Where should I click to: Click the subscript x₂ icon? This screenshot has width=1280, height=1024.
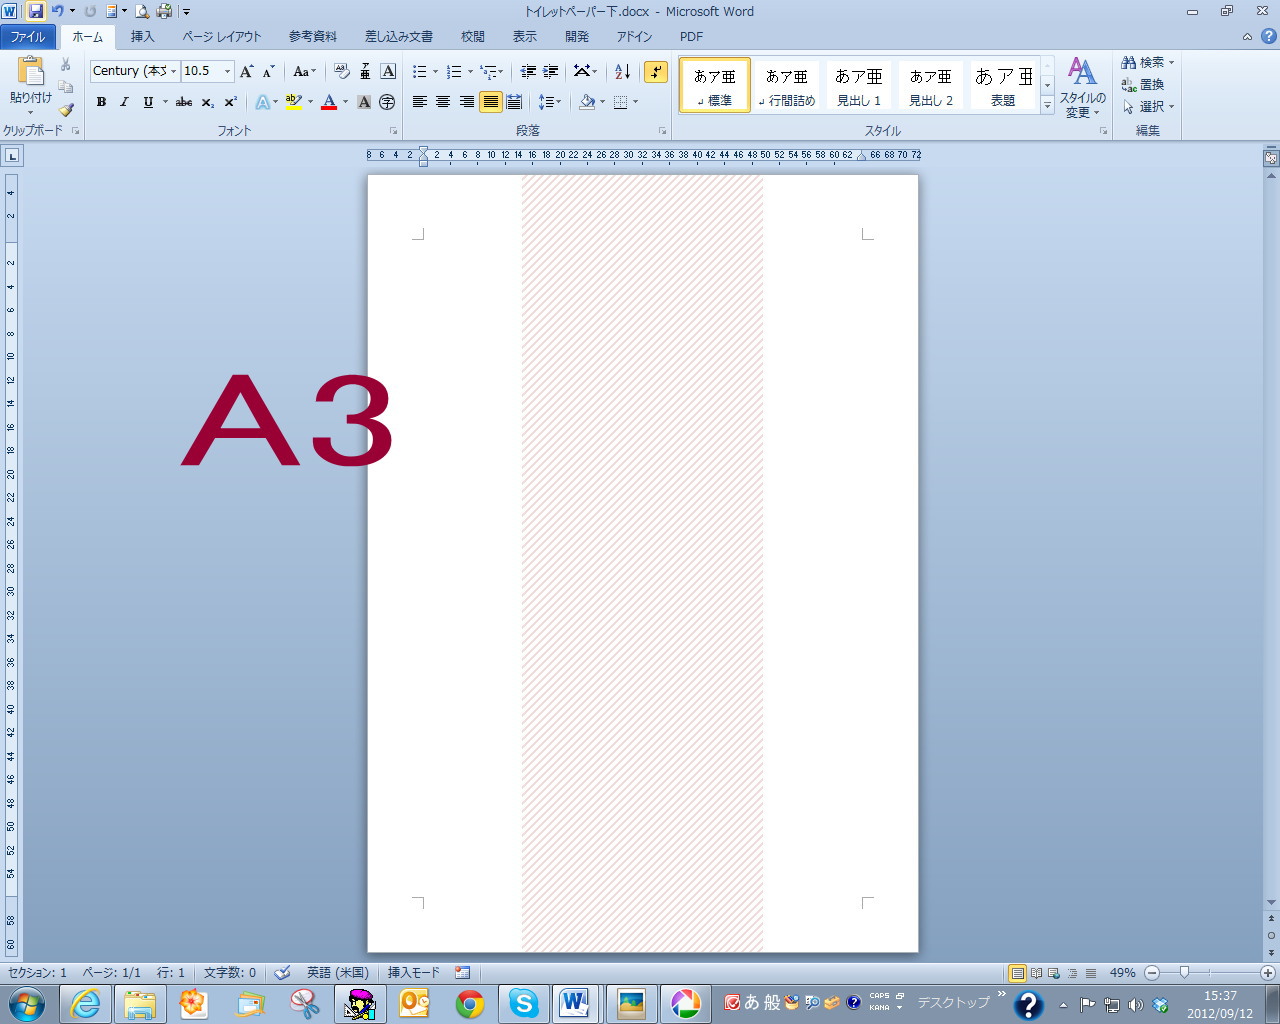207,102
